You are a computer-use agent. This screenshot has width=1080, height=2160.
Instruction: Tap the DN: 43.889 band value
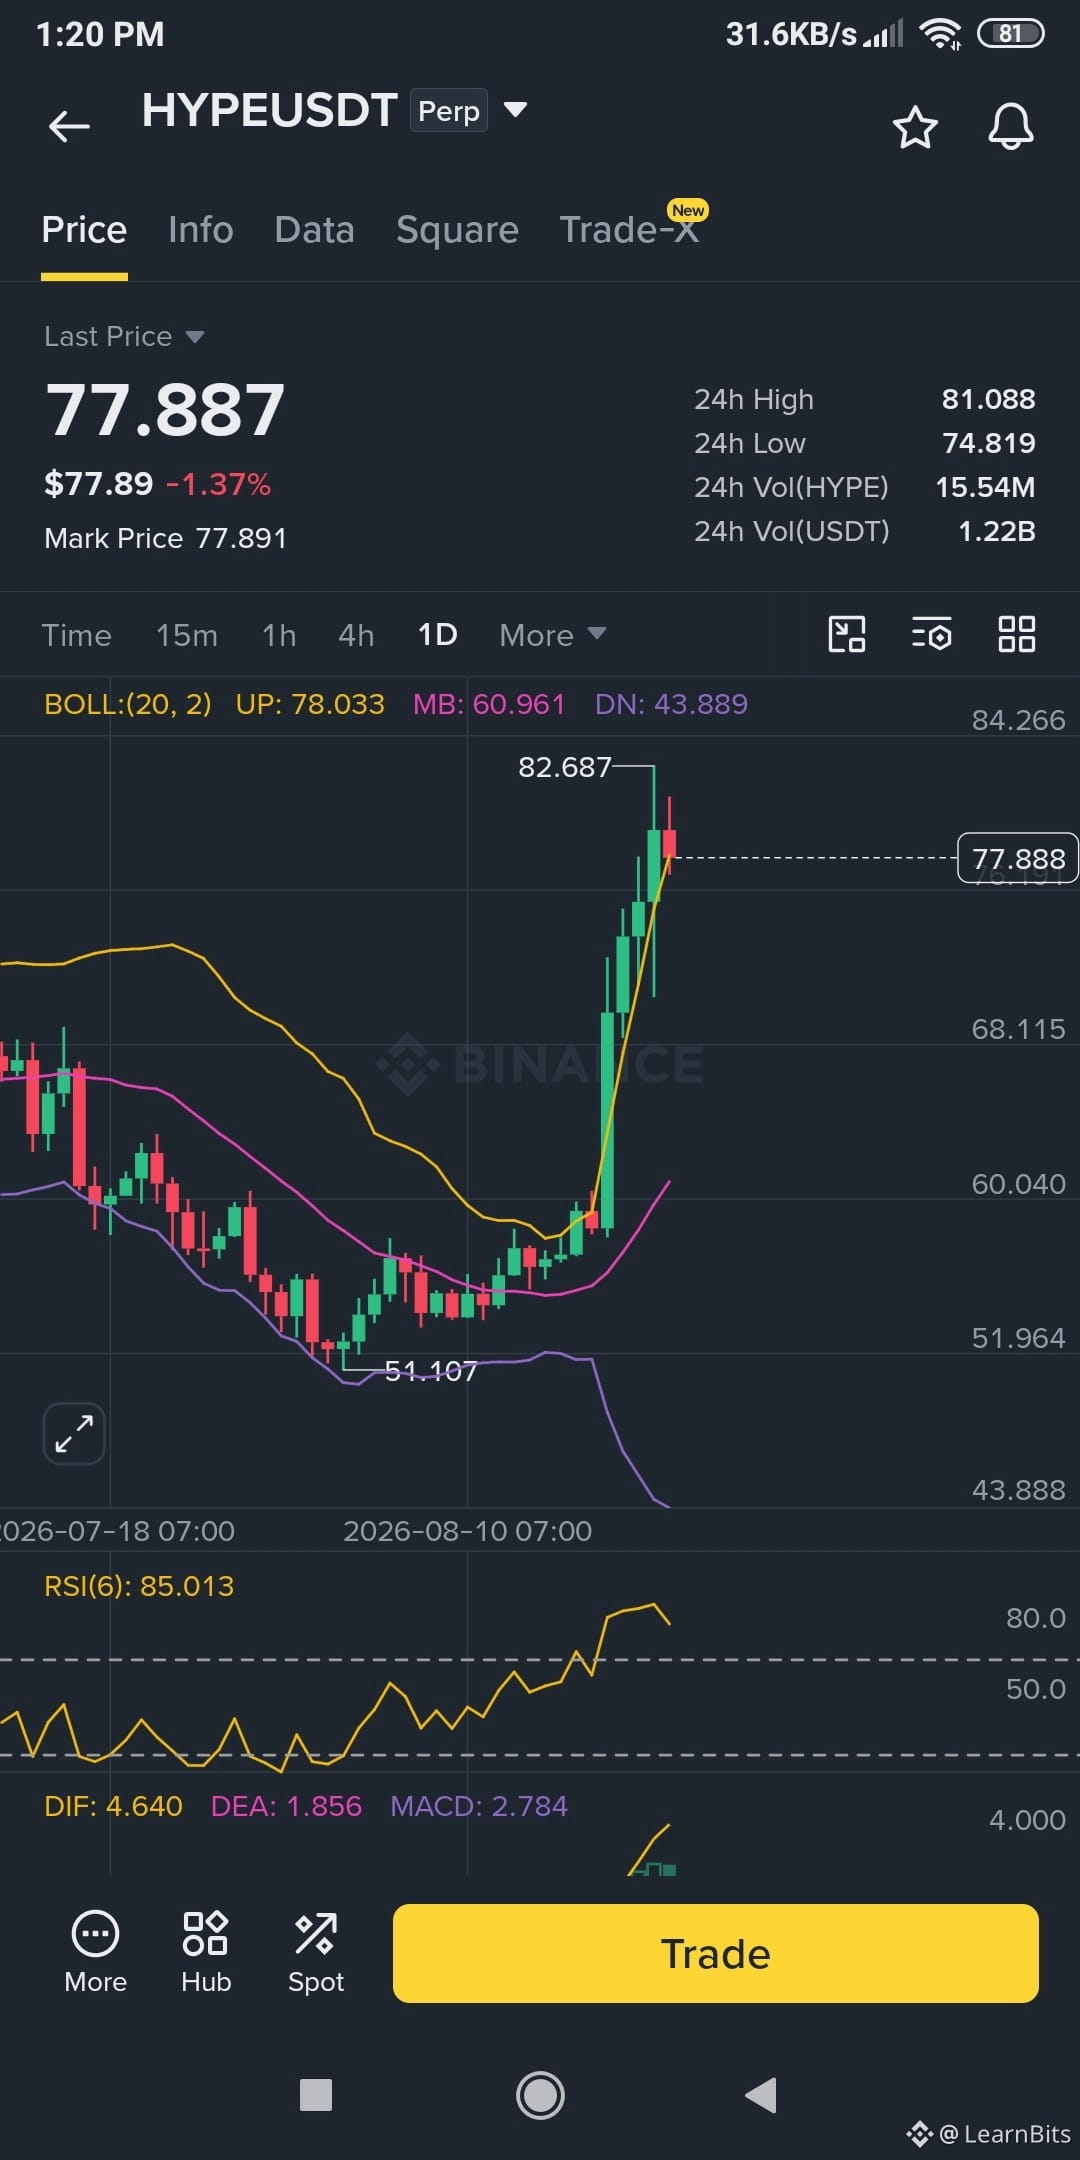click(x=671, y=704)
